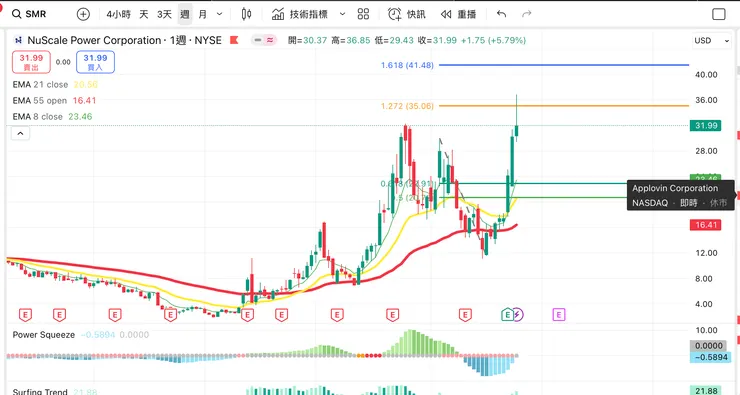Collapse the indicator legend arrow
The height and width of the screenshot is (395, 740).
(x=20, y=134)
